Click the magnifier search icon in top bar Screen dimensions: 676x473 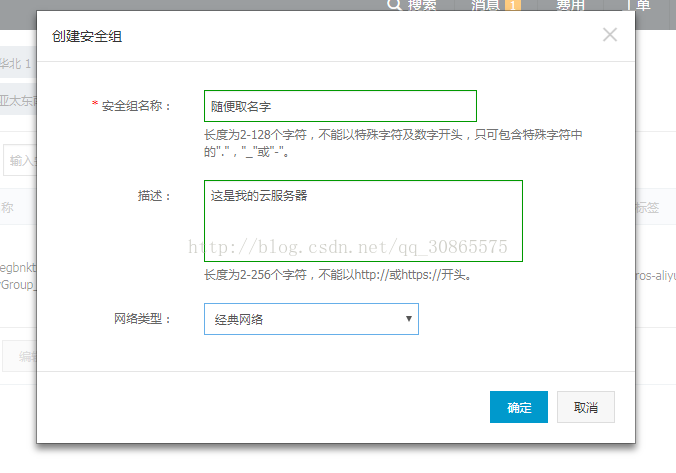pyautogui.click(x=394, y=5)
